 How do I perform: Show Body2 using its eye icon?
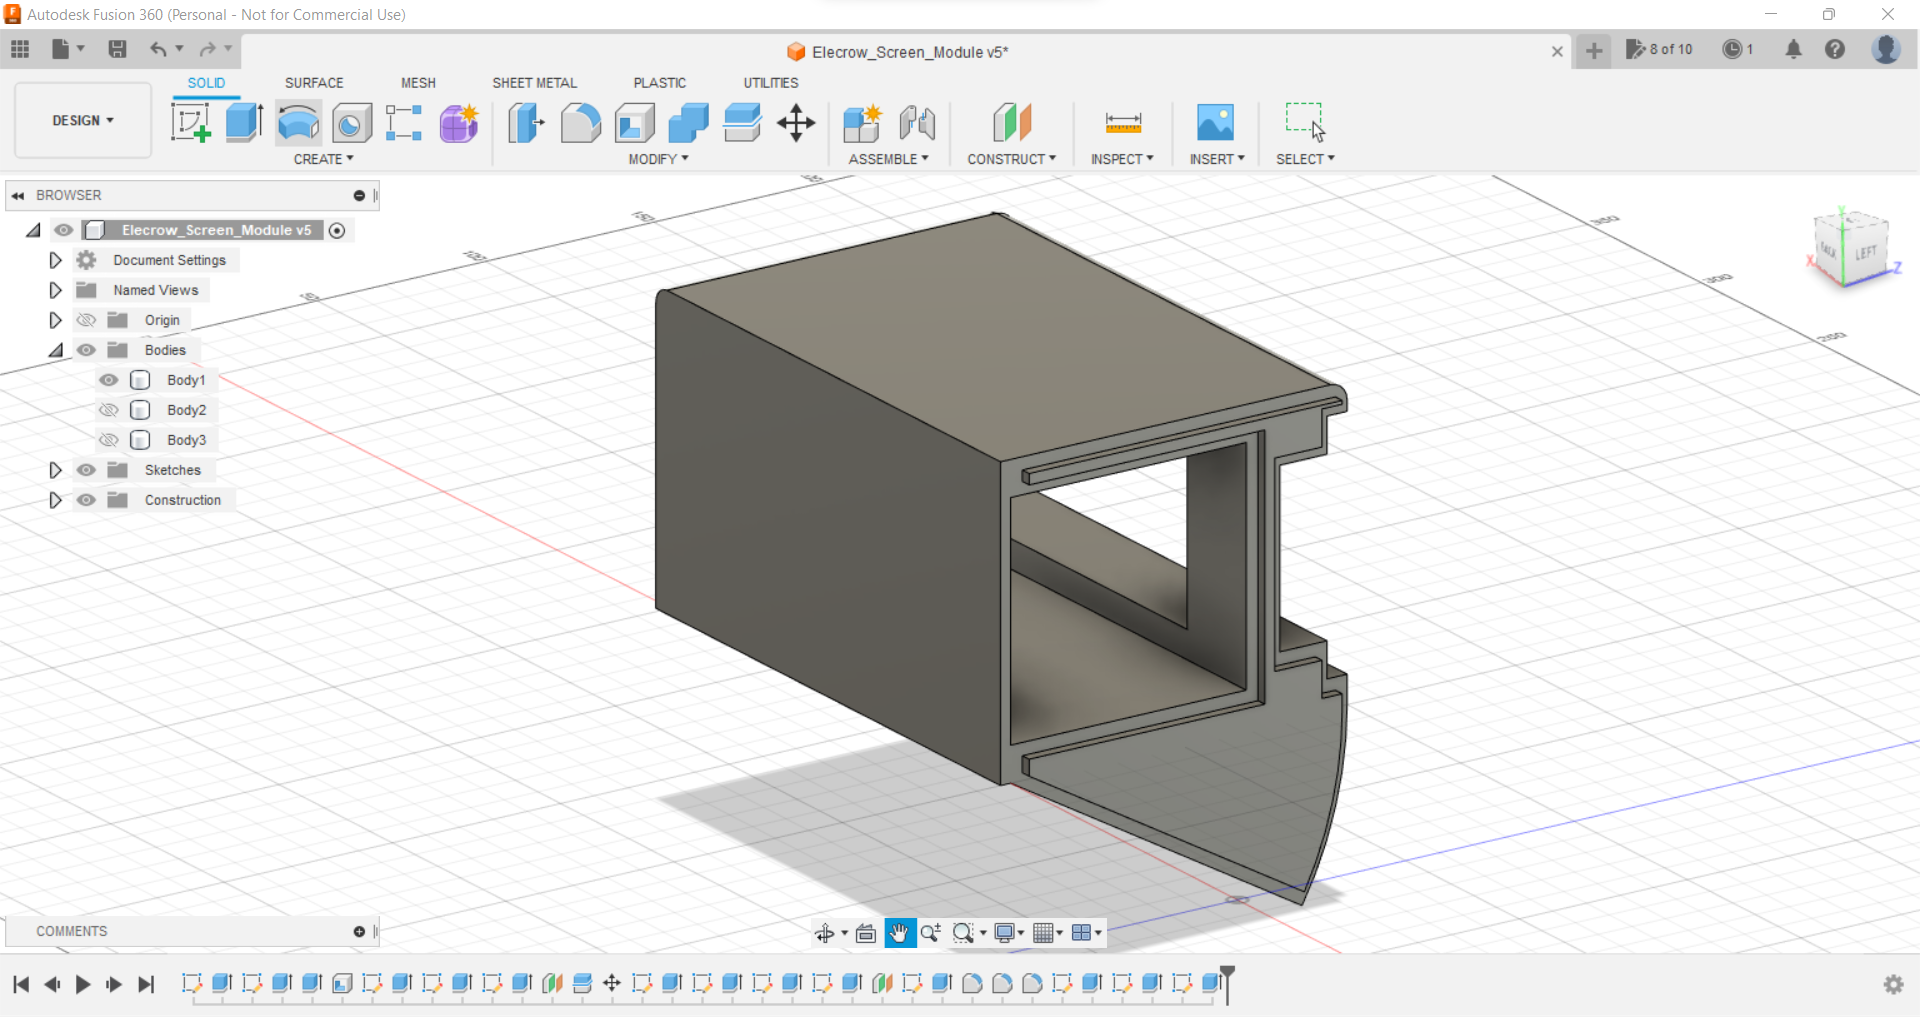(x=109, y=410)
